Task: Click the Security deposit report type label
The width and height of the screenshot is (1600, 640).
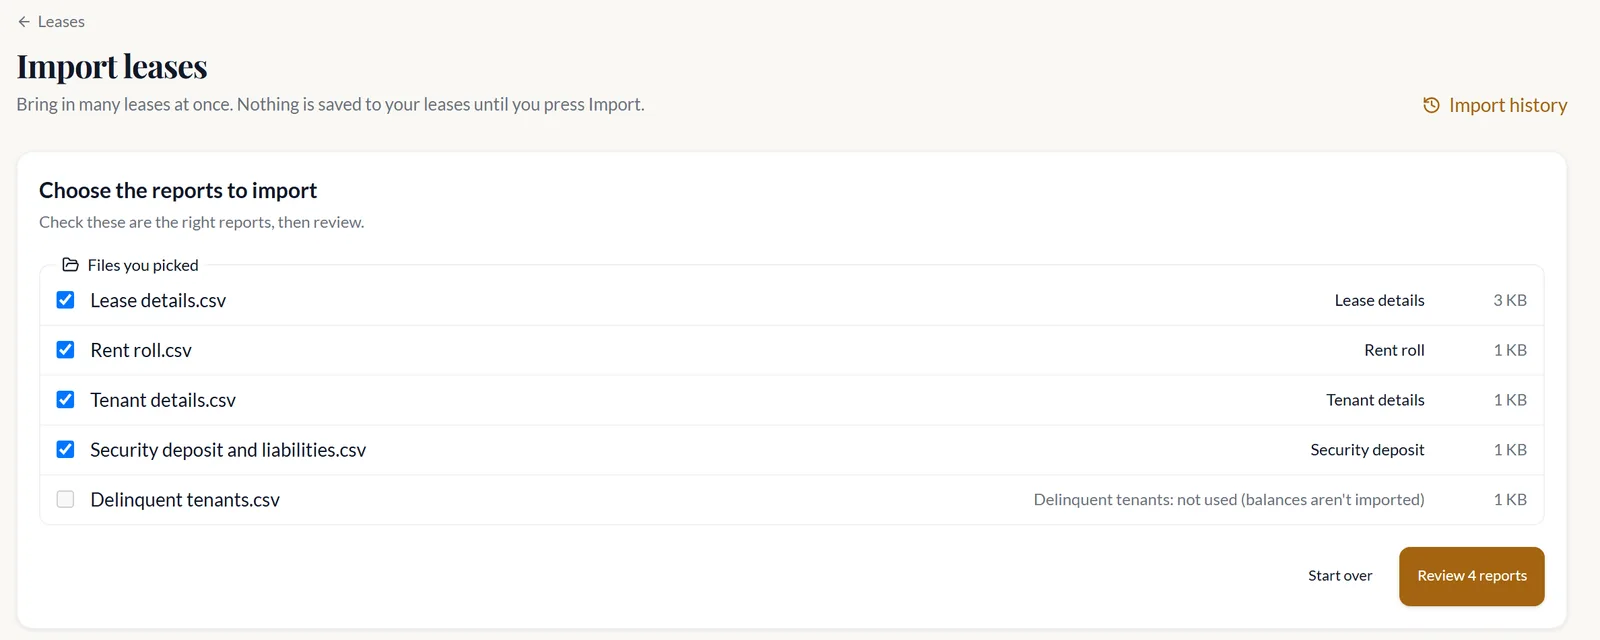Action: click(1367, 450)
